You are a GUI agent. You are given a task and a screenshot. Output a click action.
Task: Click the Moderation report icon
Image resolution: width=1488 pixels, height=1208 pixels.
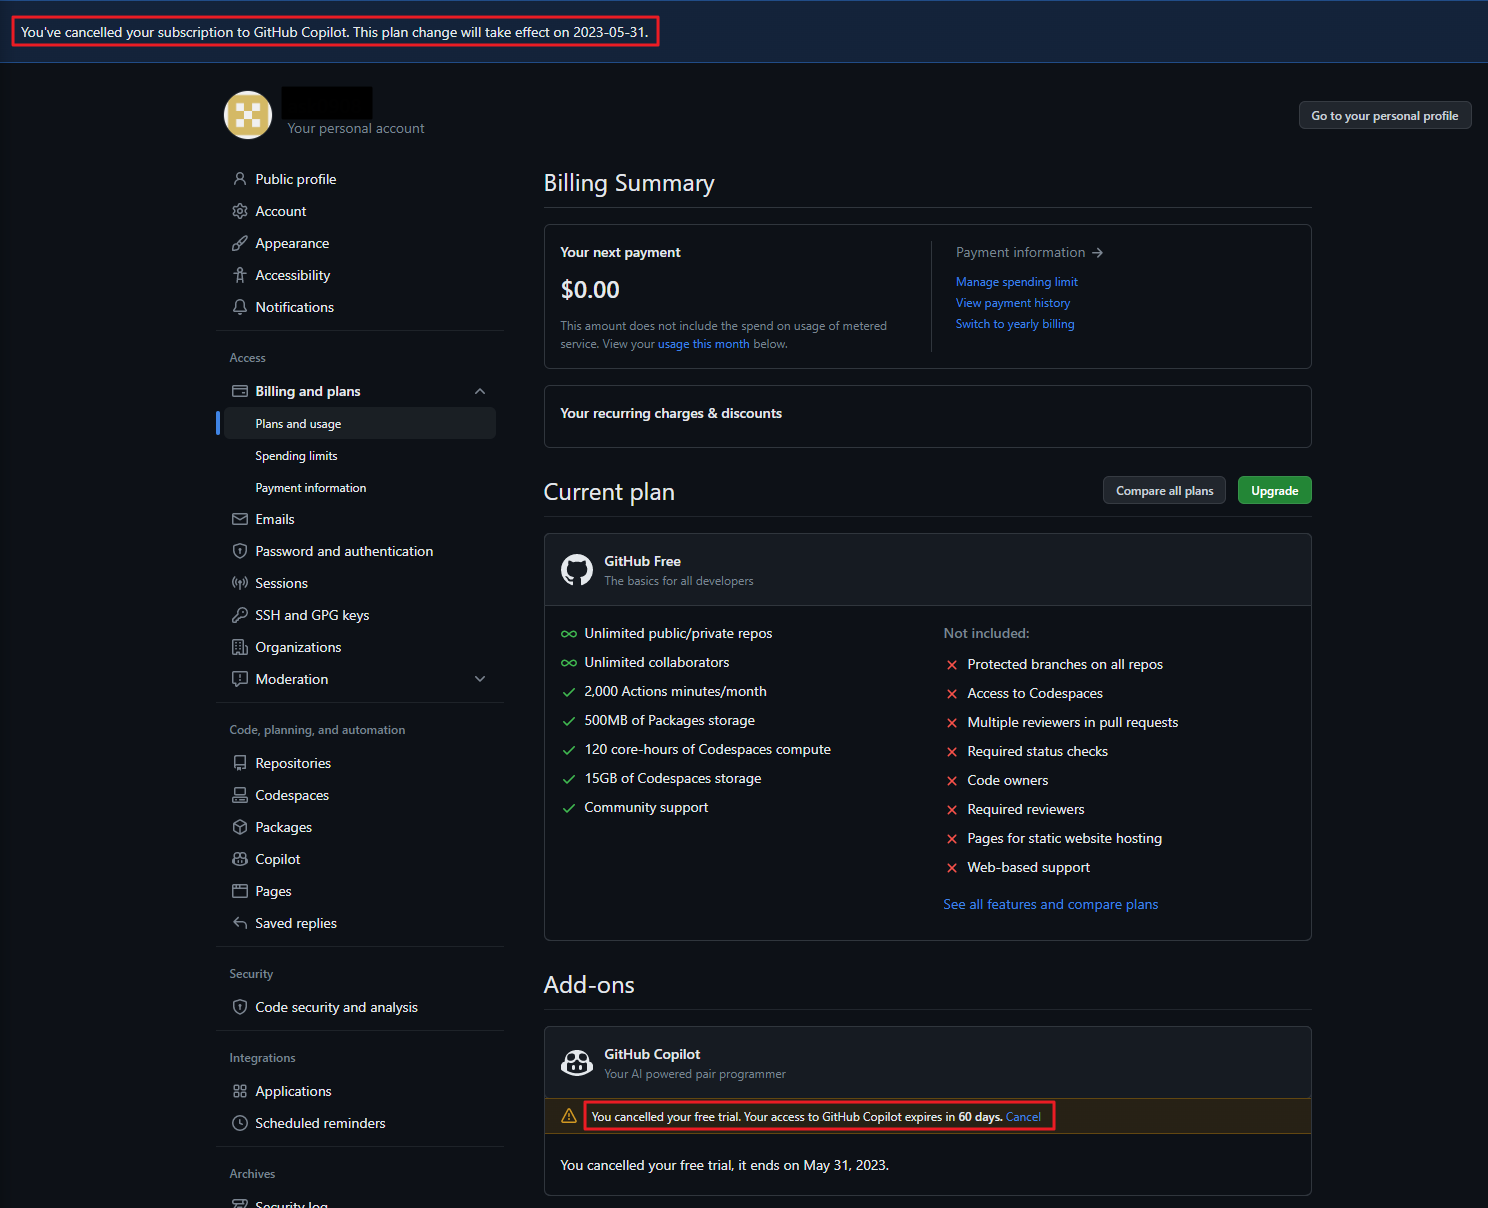tap(240, 679)
